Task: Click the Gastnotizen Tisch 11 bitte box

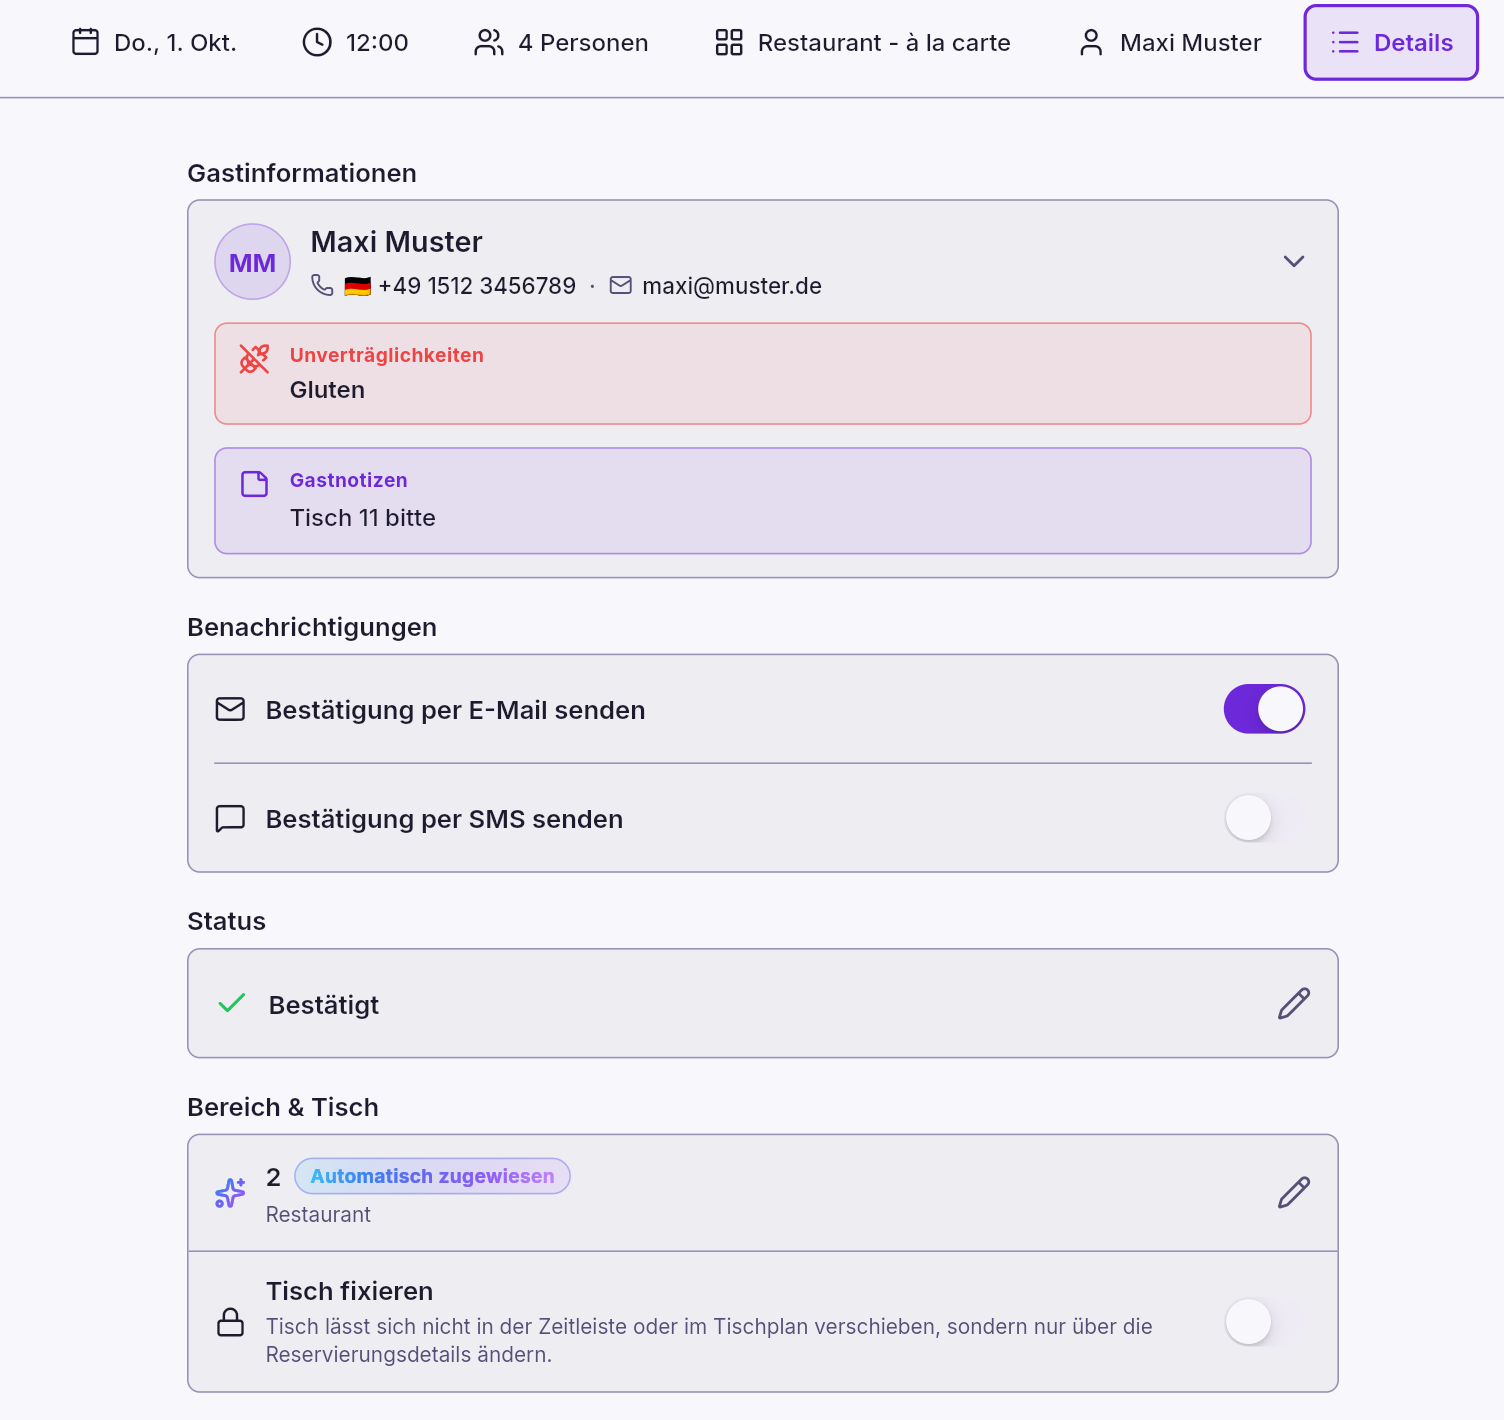Action: pyautogui.click(x=763, y=501)
